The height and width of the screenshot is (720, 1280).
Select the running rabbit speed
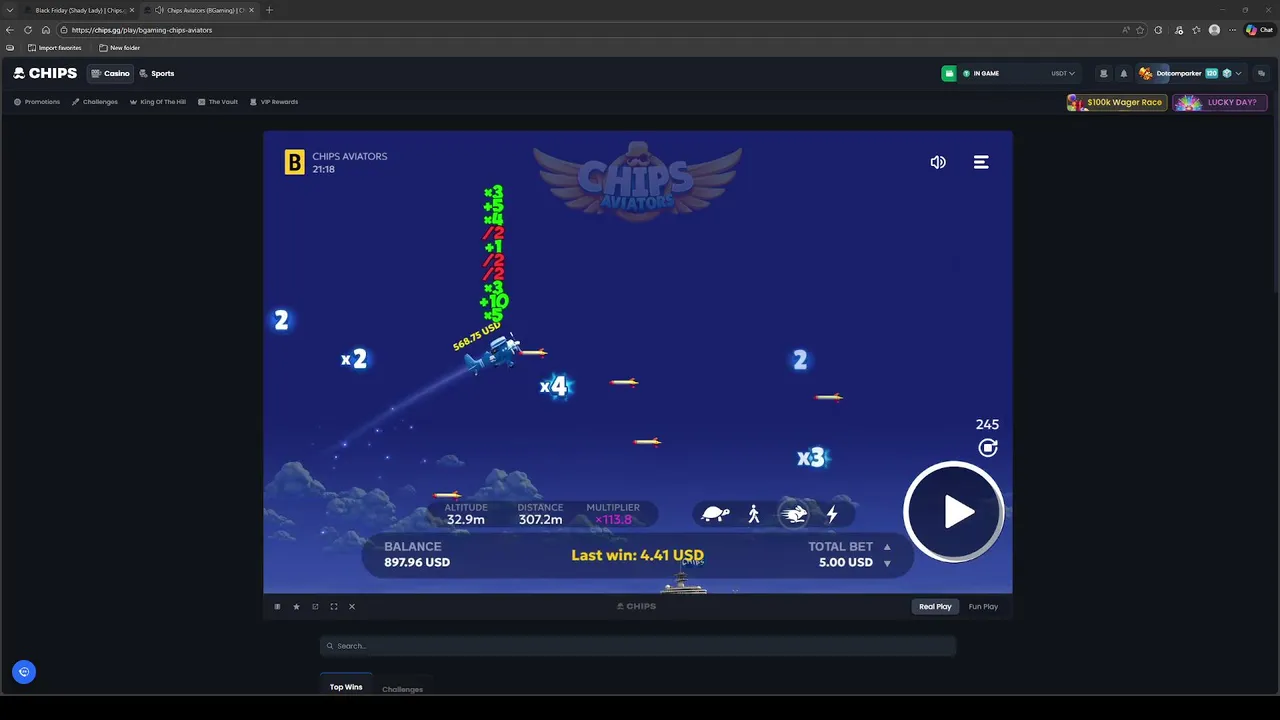pyautogui.click(x=794, y=514)
